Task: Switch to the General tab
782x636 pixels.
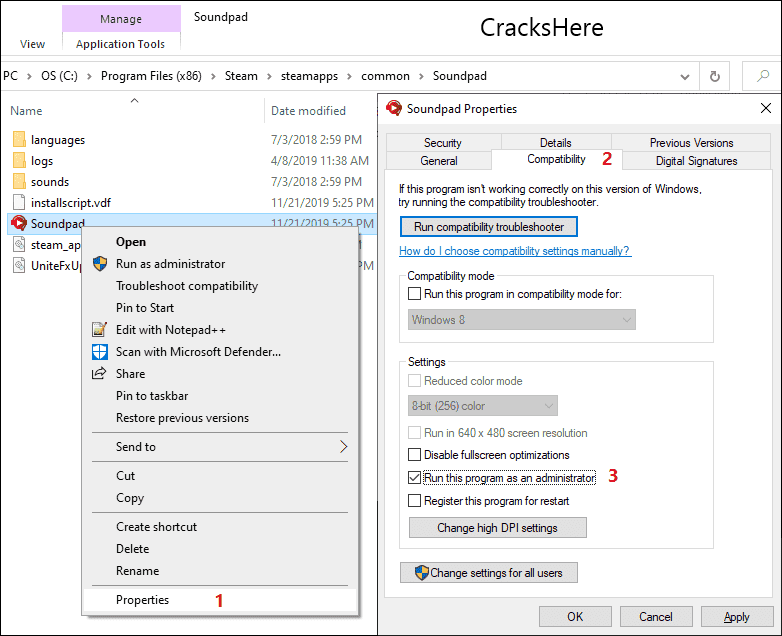Action: pos(439,161)
